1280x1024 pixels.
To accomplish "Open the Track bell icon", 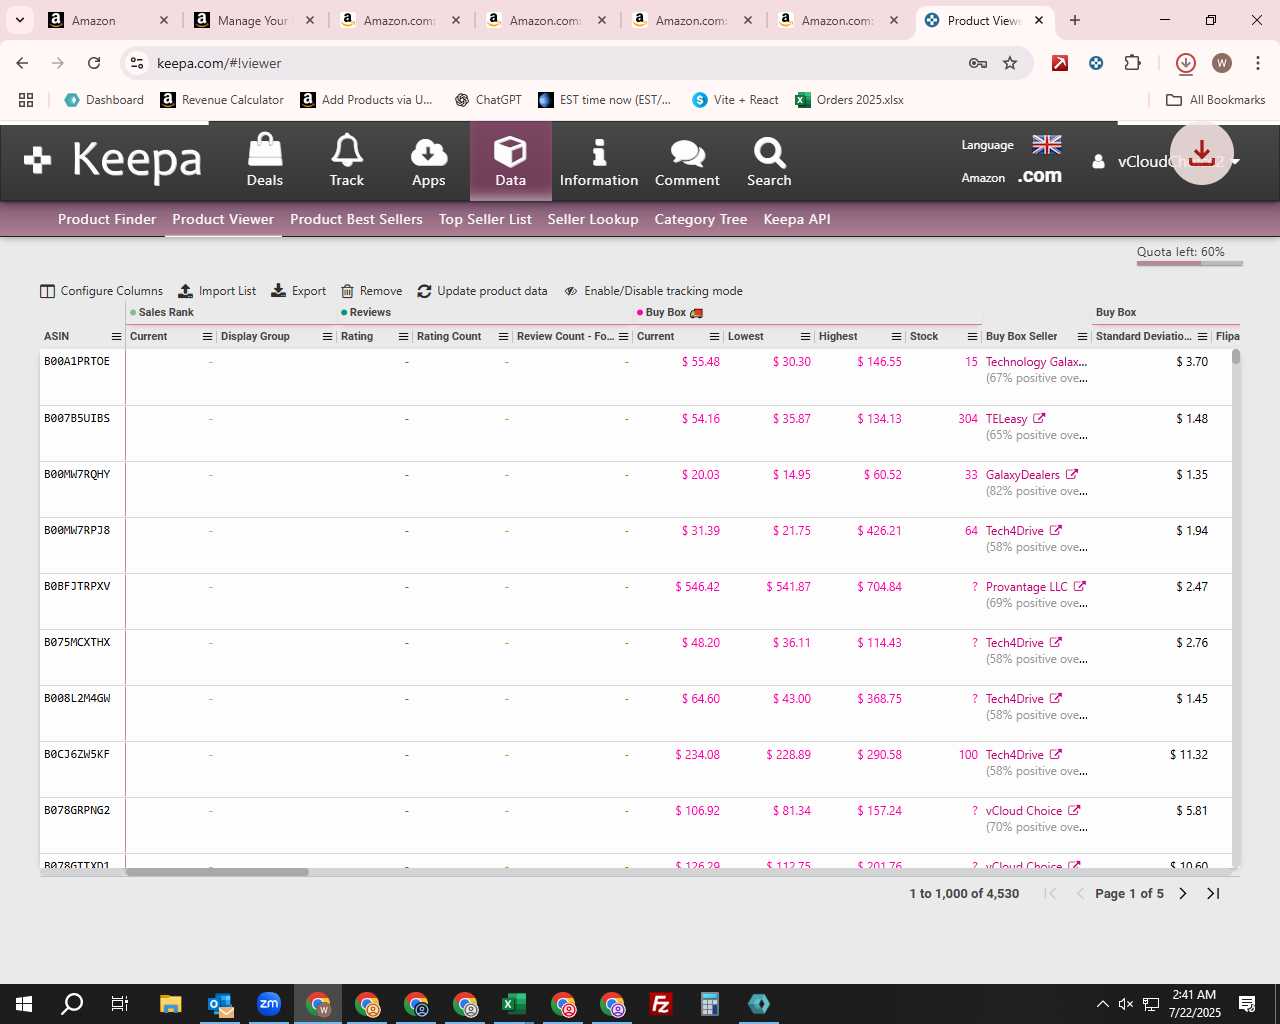I will click(x=347, y=161).
